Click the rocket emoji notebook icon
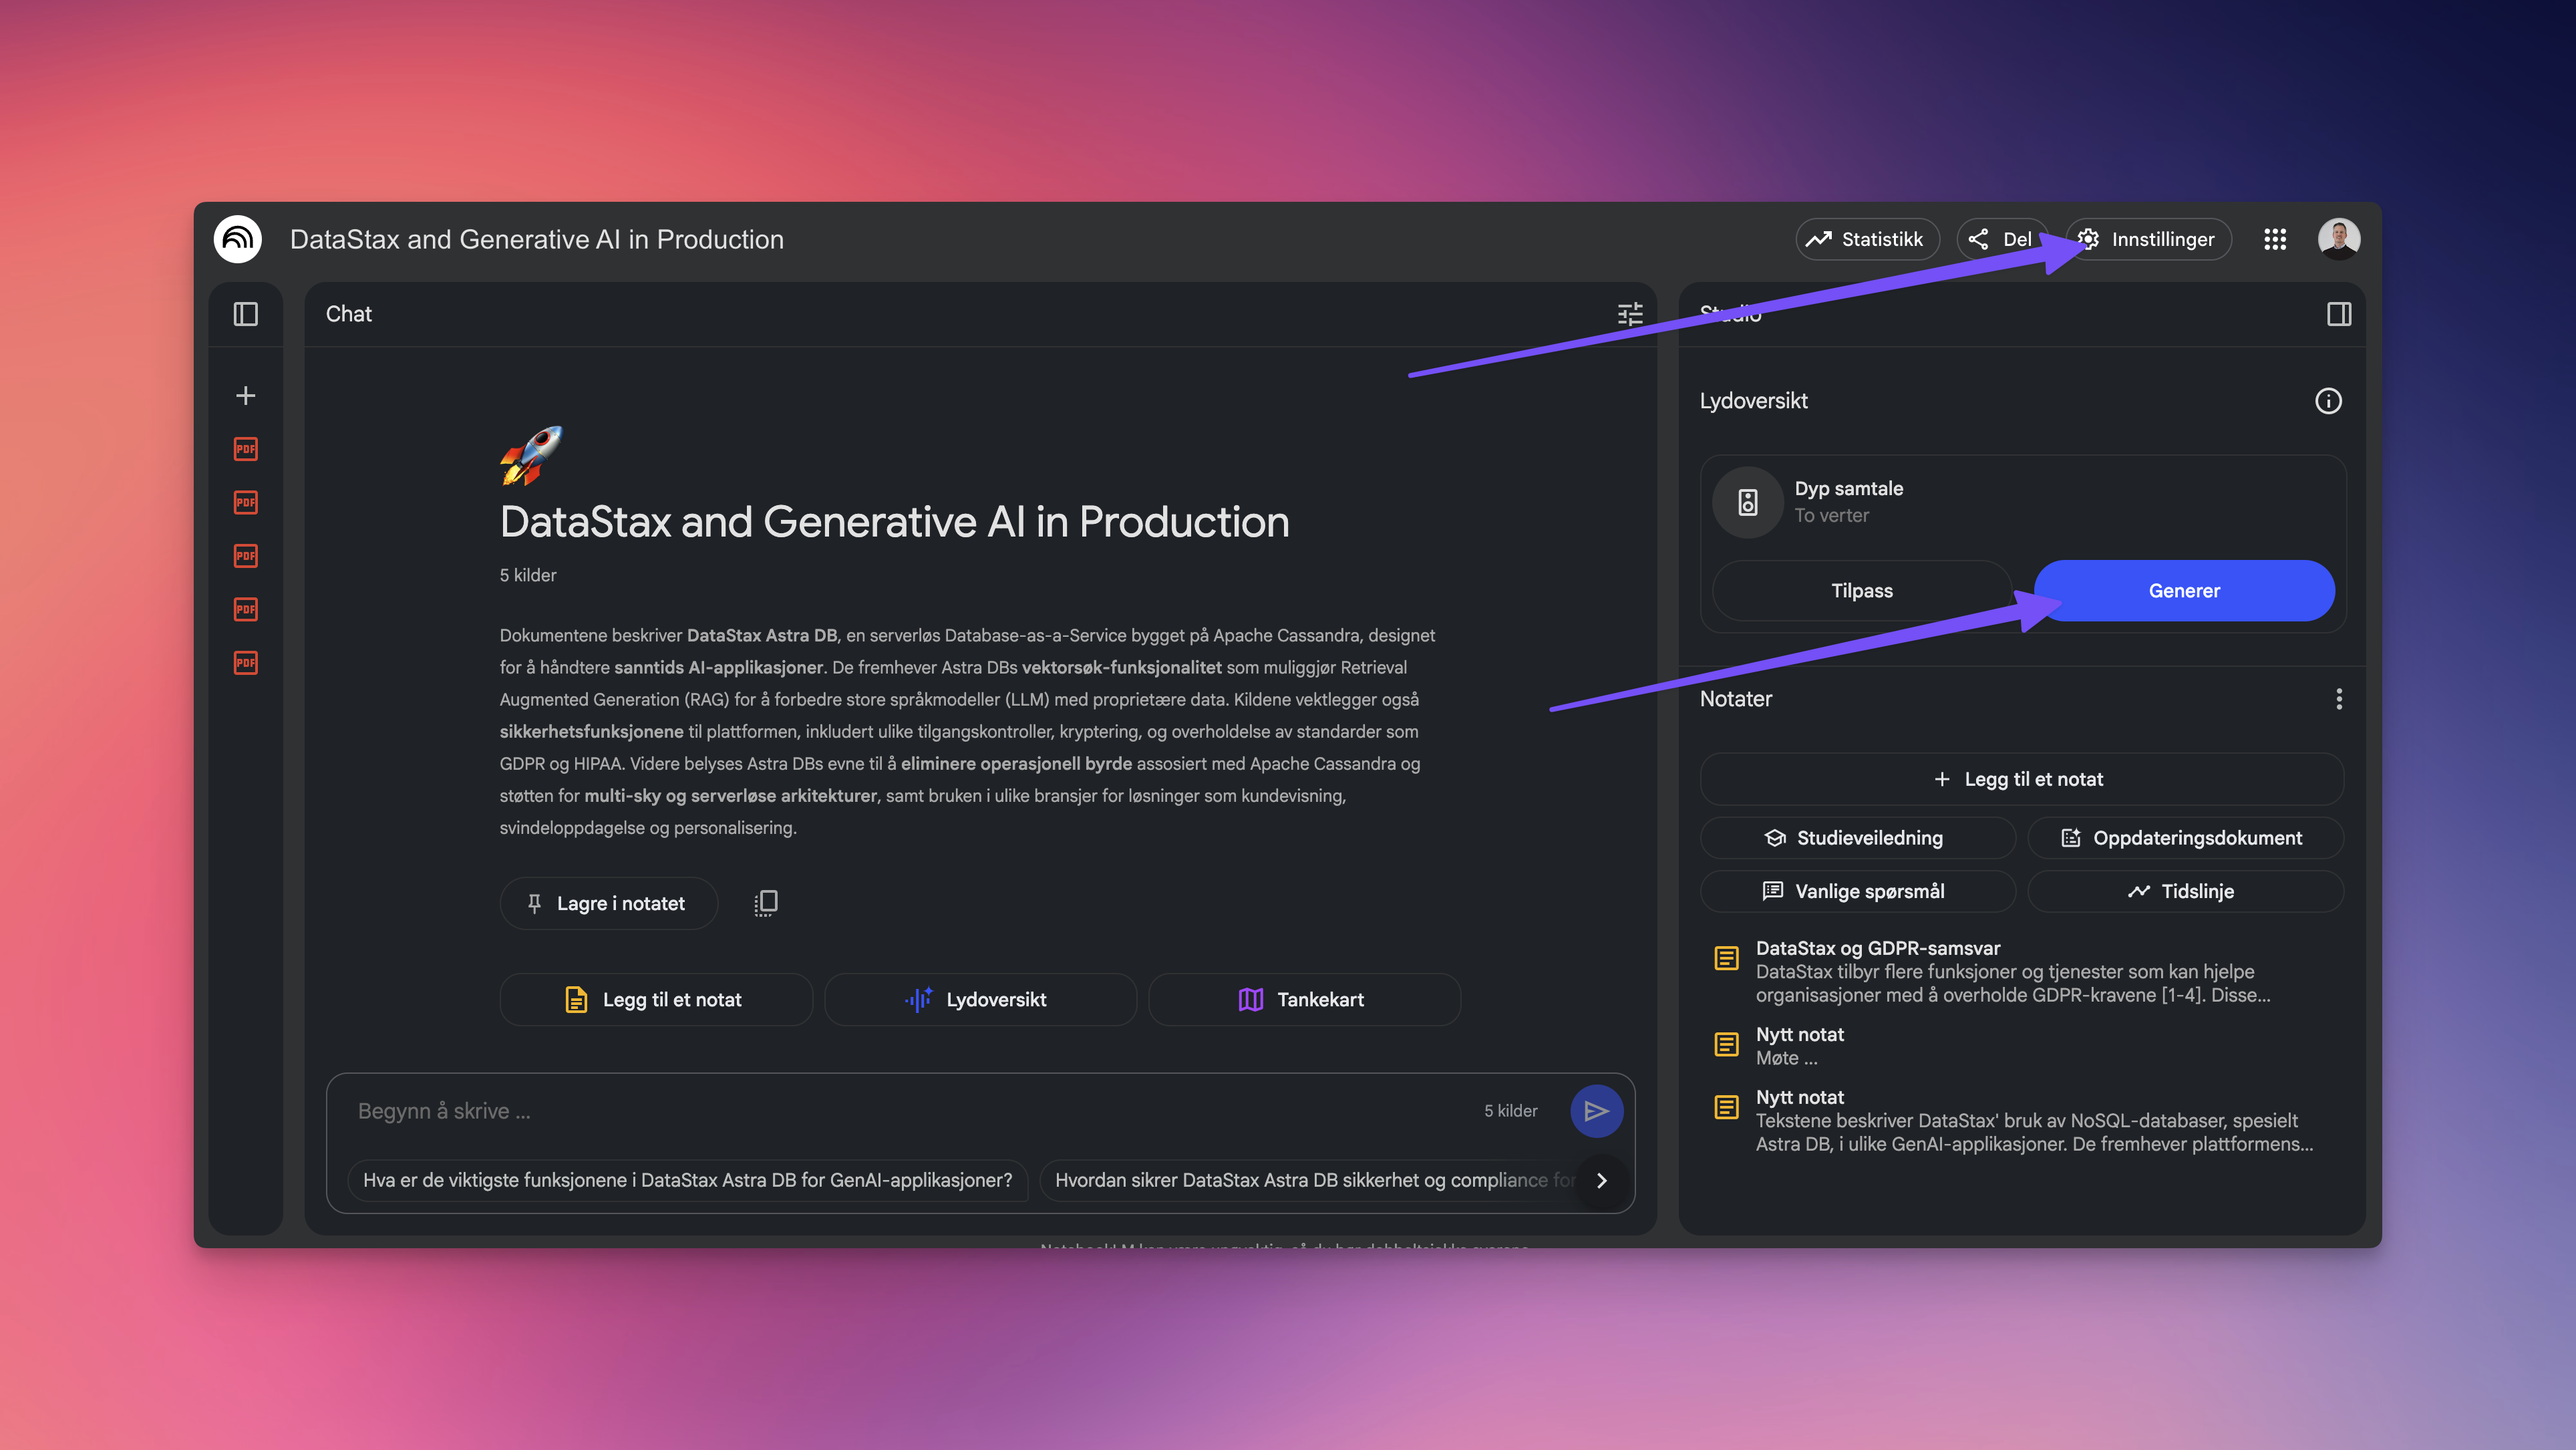 531,455
